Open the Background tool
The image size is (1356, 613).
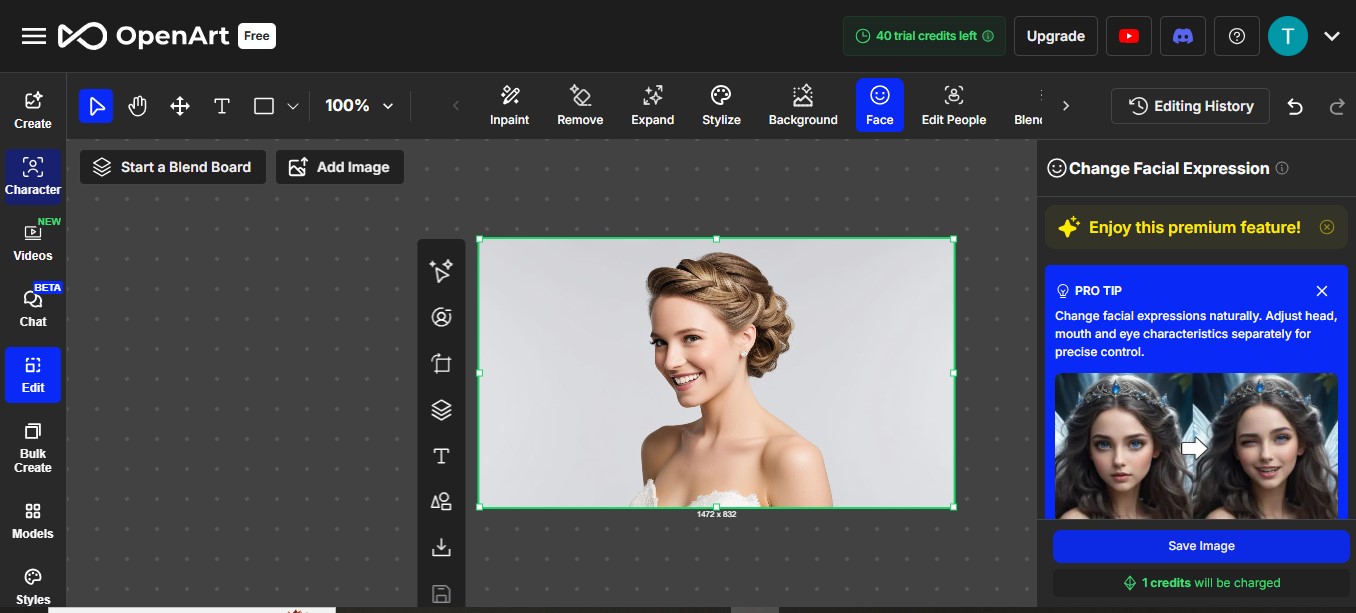802,105
